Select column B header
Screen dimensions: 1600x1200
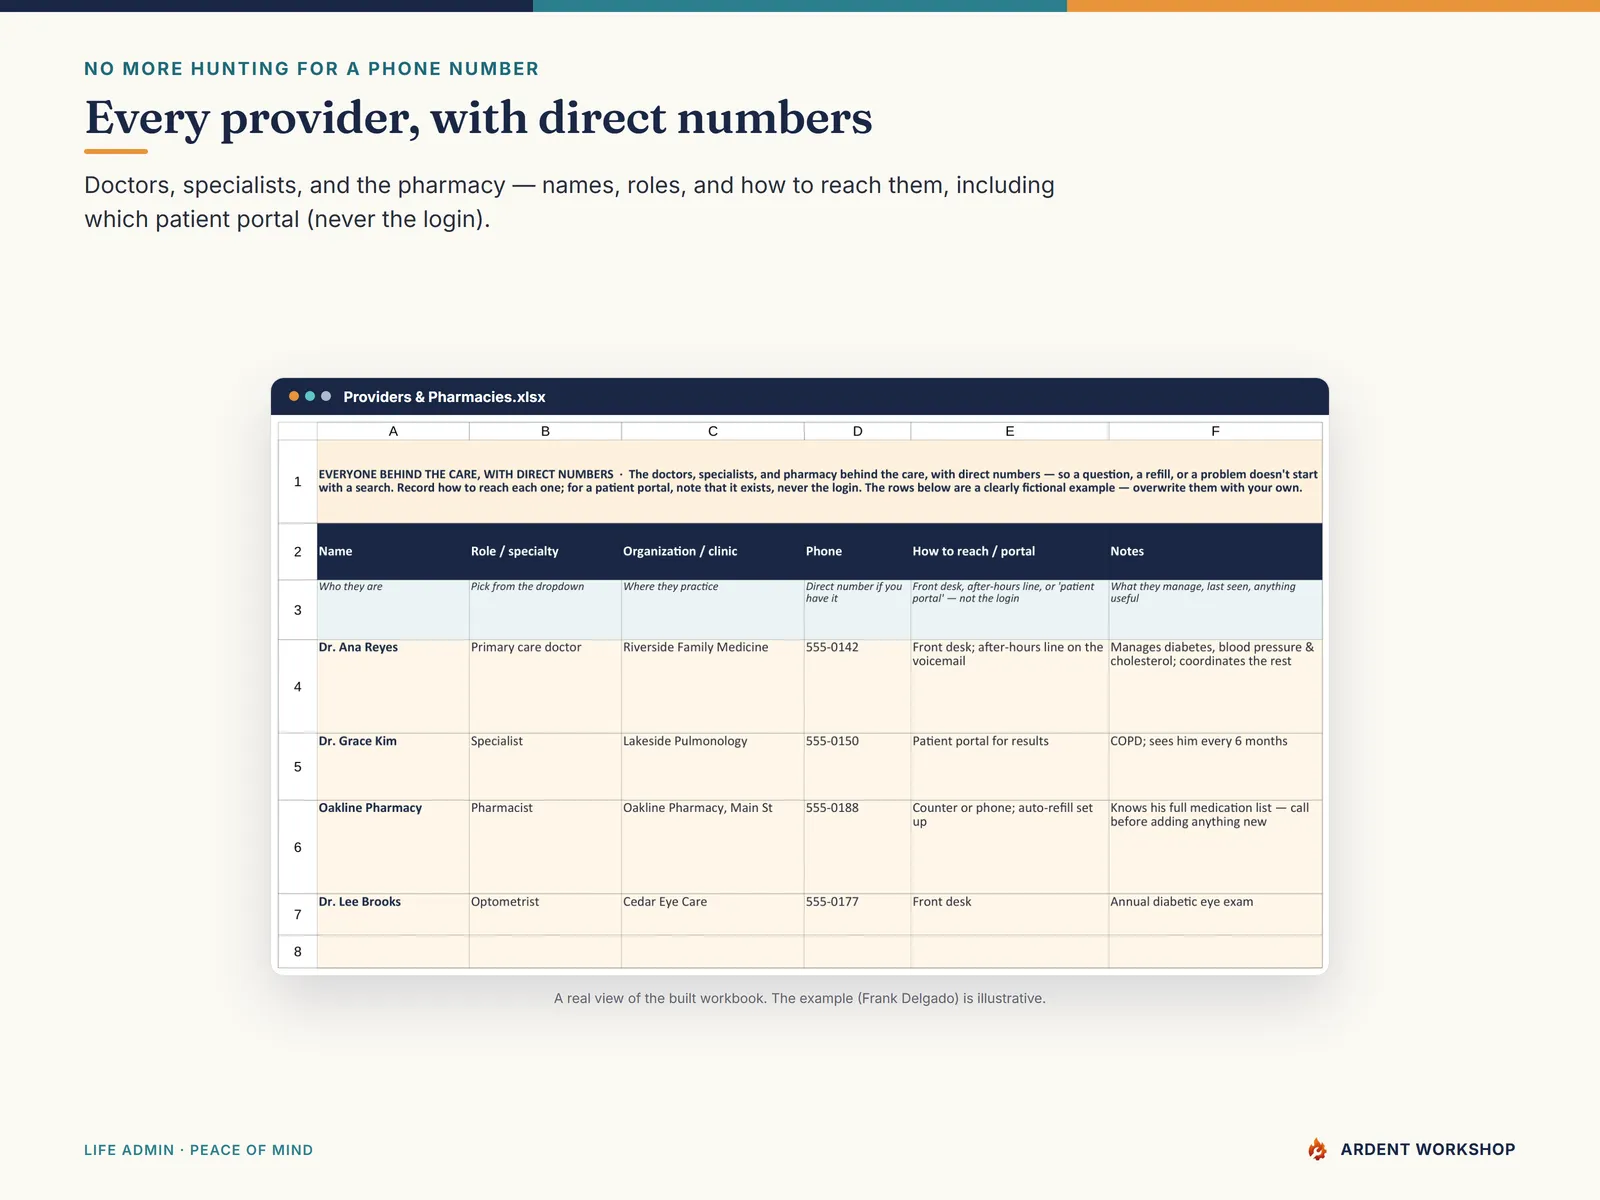tap(545, 431)
